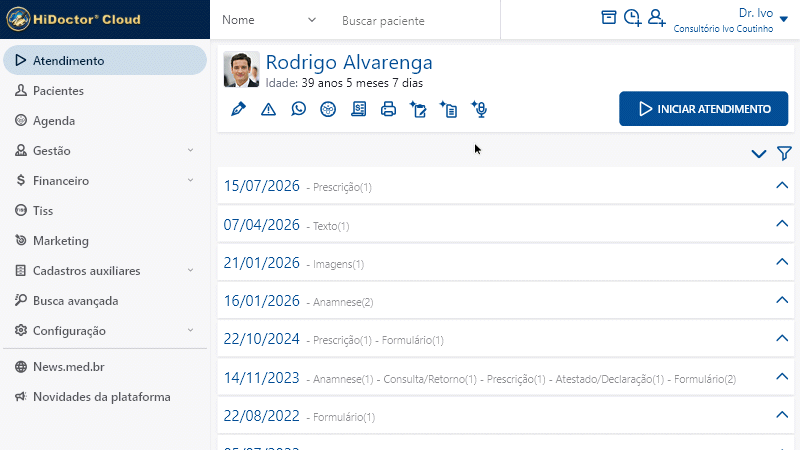Screen dimensions: 800x450
Task: Click the Tiss icon in sidebar
Action: click(x=20, y=210)
